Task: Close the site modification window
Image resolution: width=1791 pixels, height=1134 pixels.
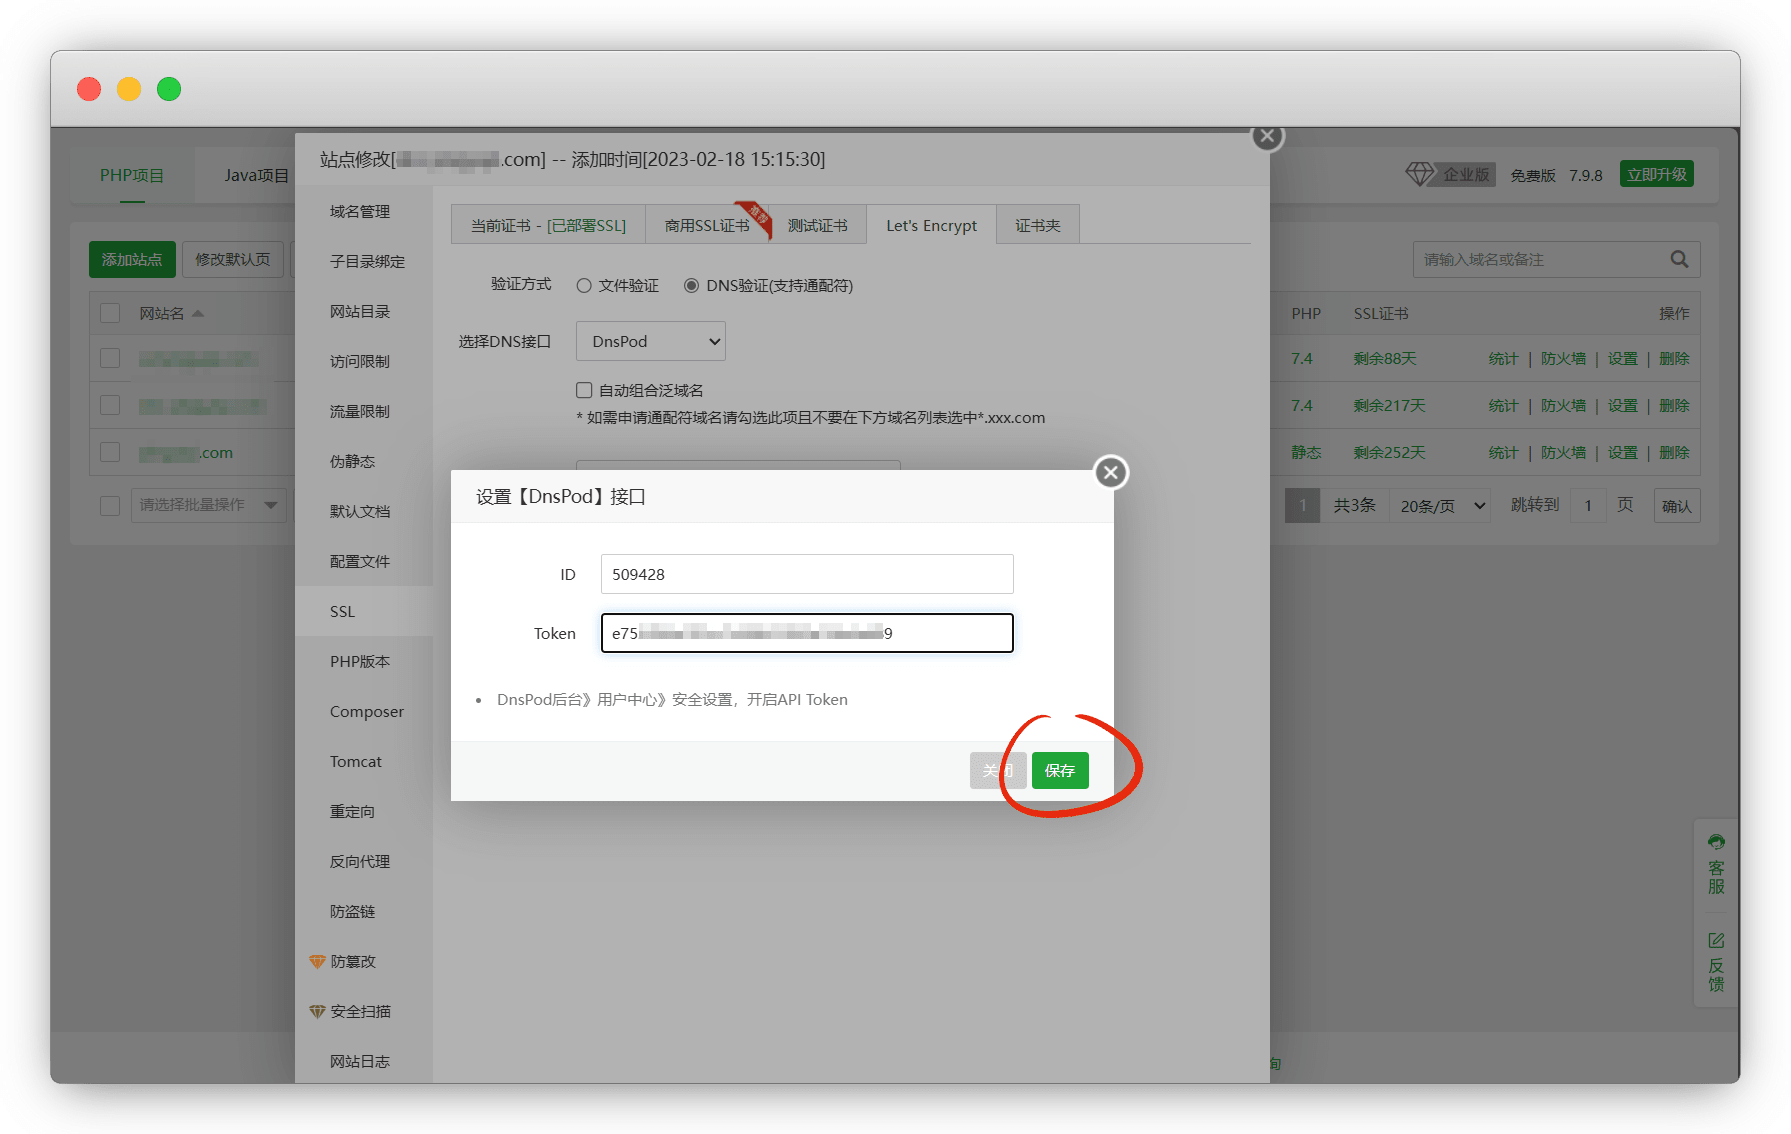Action: point(1267,136)
